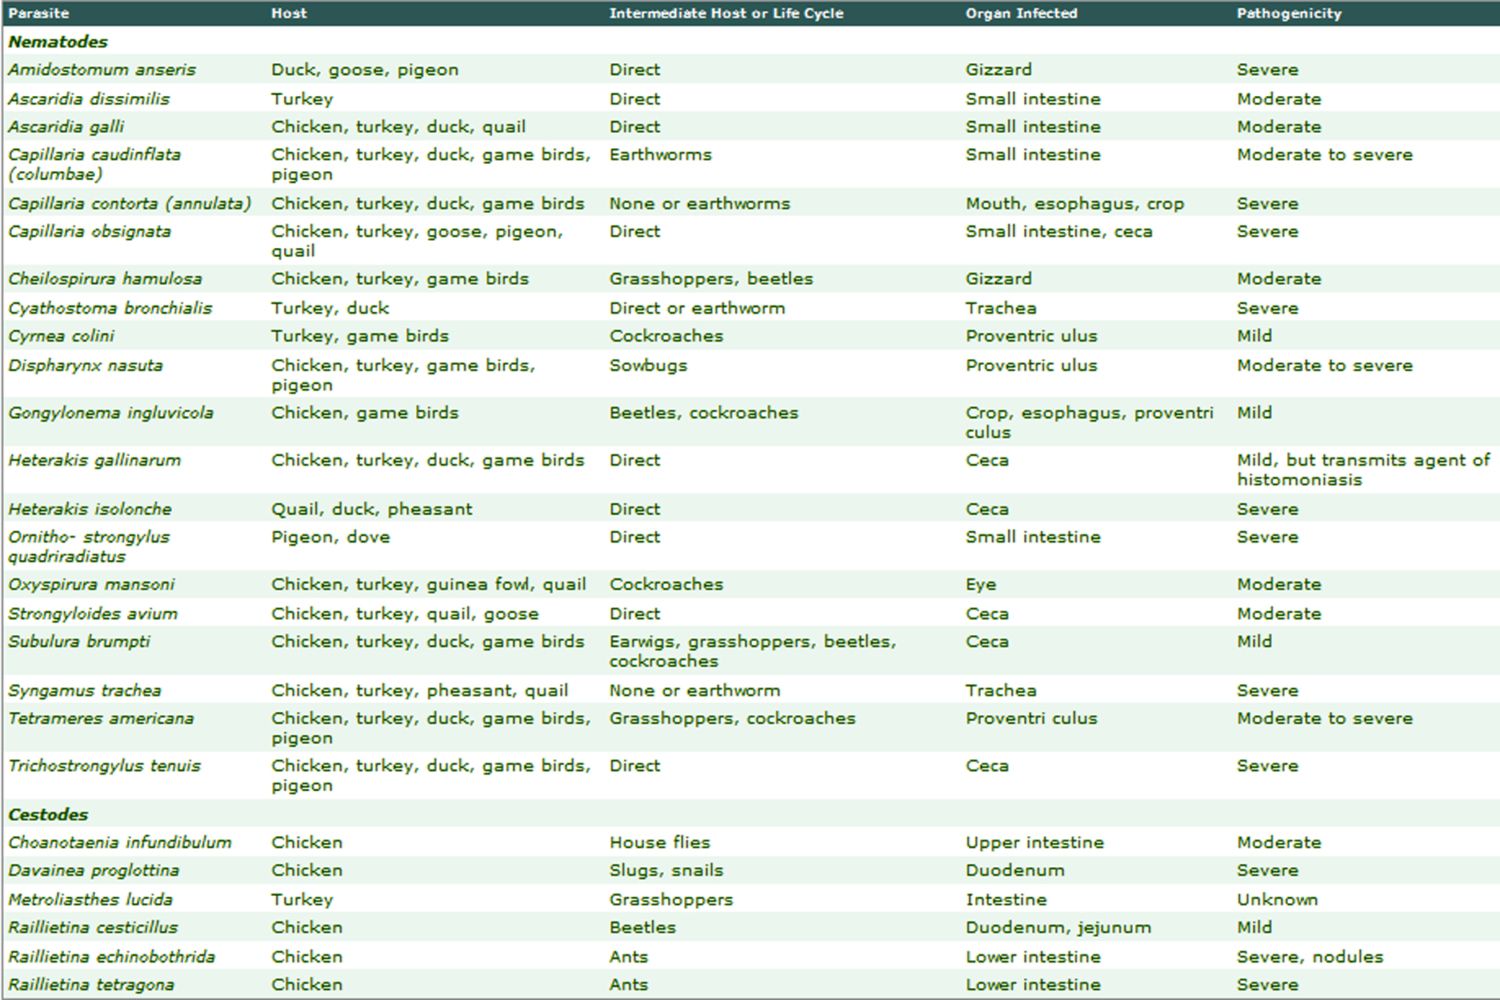The width and height of the screenshot is (1500, 1000).
Task: Select the 'House flies' intermediate host cell
Action: (x=660, y=842)
